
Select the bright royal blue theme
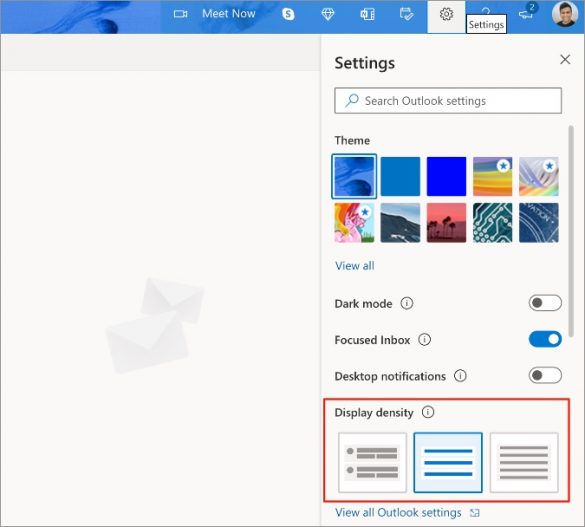[x=446, y=176]
